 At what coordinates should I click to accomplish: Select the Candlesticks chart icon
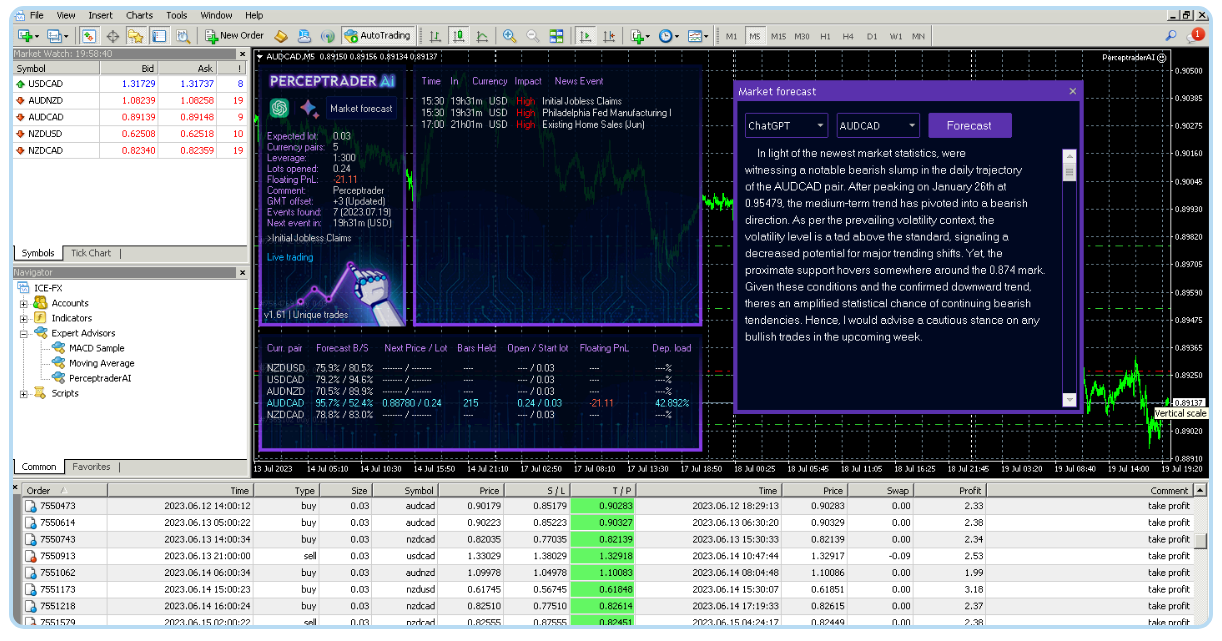click(459, 36)
